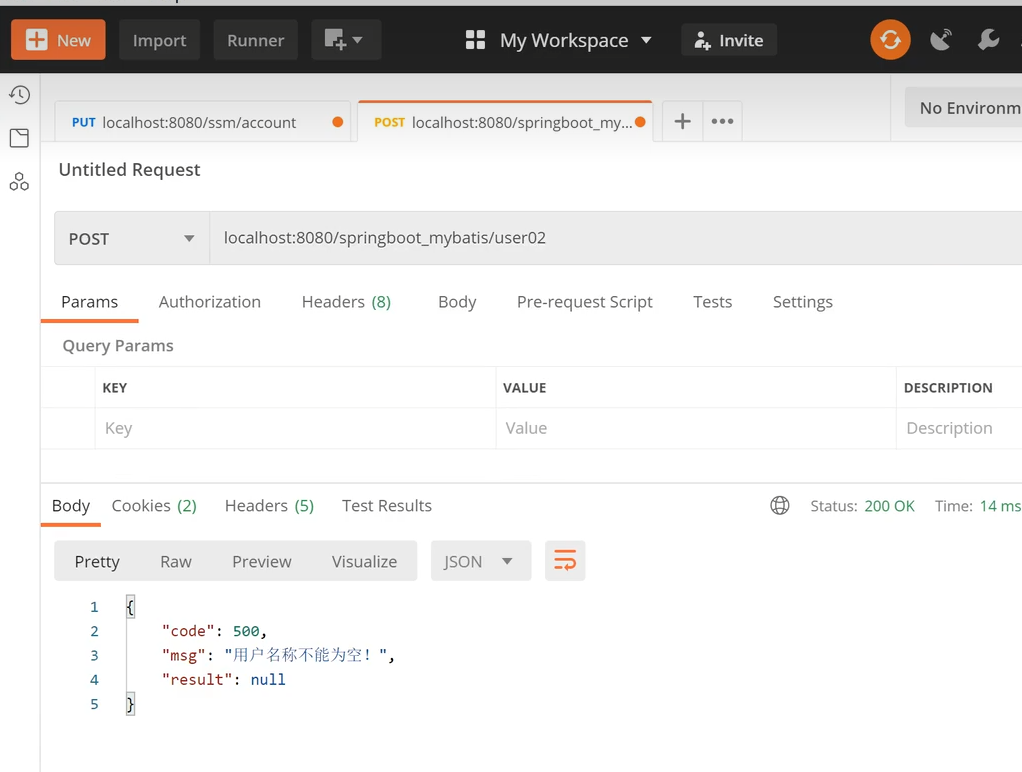Open the wrench settings icon
Screen dimensions: 1022x772
coord(988,40)
